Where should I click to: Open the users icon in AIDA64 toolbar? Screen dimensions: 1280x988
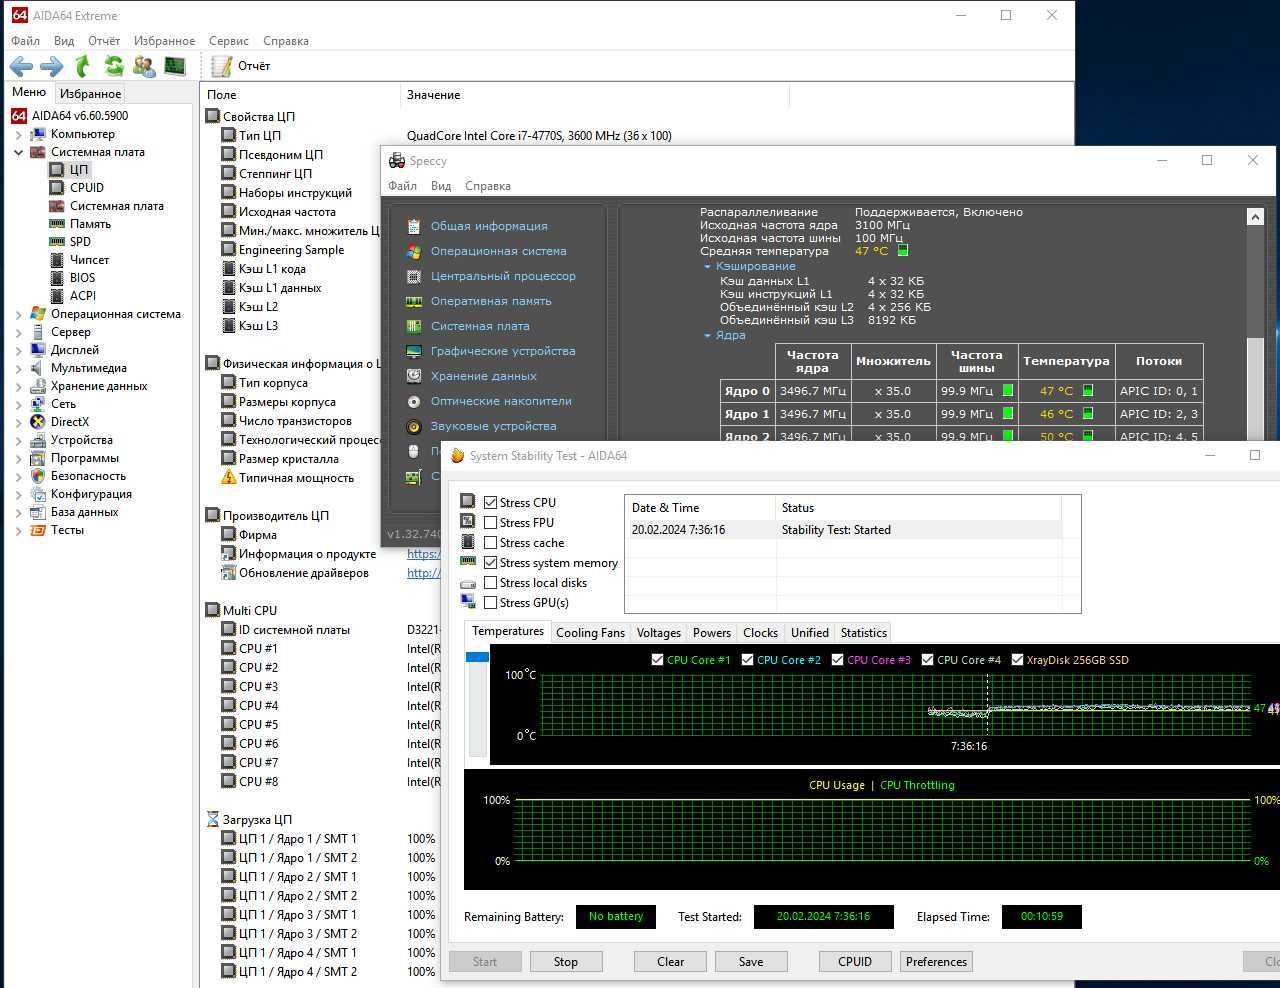(144, 66)
